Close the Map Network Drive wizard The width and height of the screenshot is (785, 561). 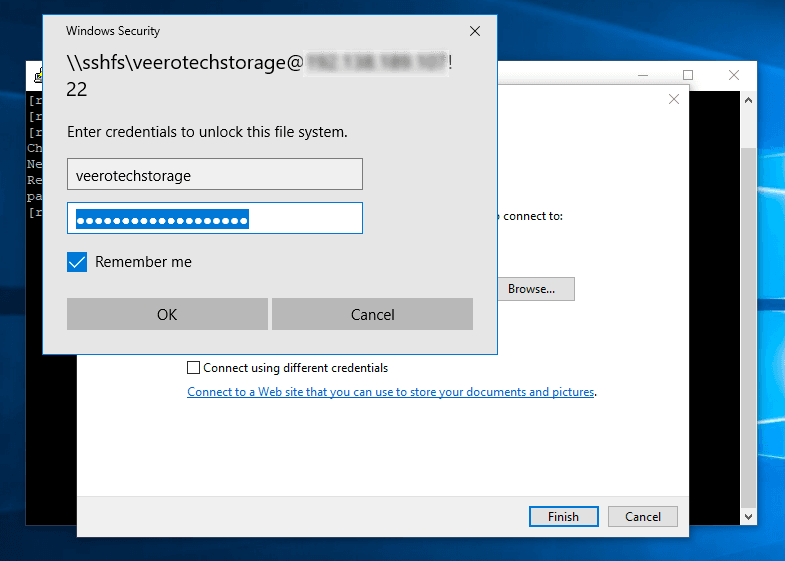coord(674,99)
